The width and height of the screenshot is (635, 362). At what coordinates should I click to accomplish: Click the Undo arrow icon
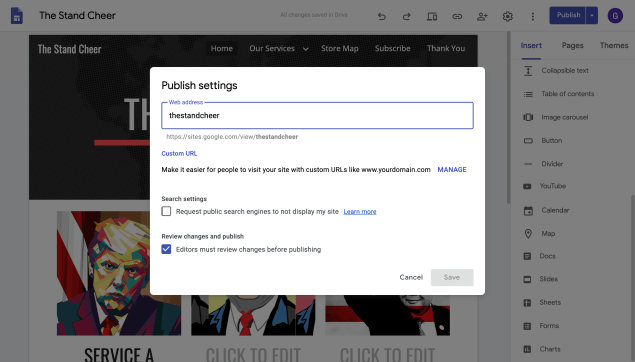(x=381, y=16)
